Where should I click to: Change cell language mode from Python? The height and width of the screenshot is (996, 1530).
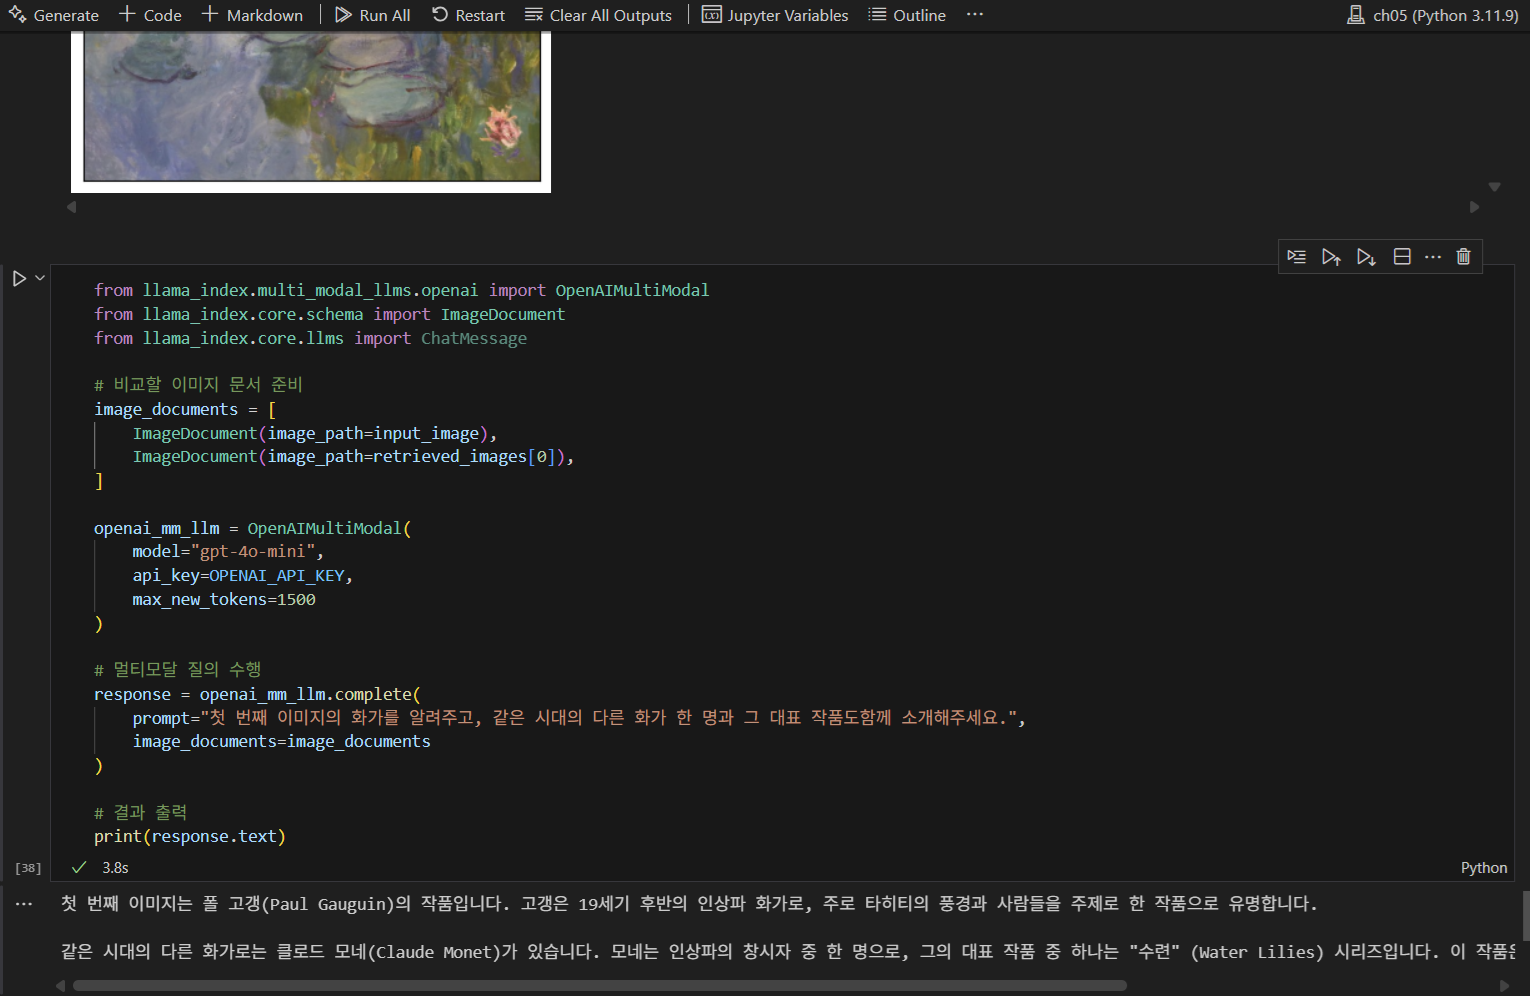[1484, 868]
